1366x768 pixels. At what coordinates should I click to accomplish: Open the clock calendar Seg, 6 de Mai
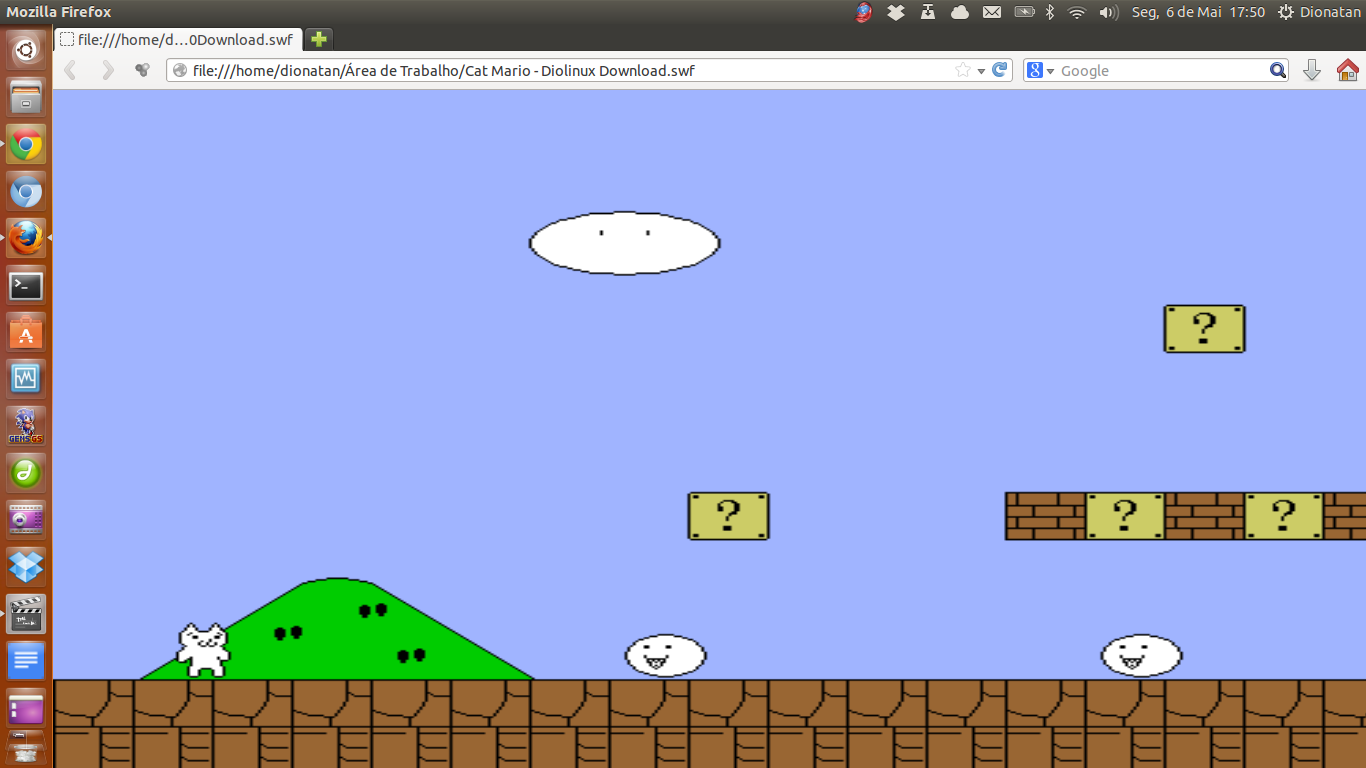point(1198,12)
